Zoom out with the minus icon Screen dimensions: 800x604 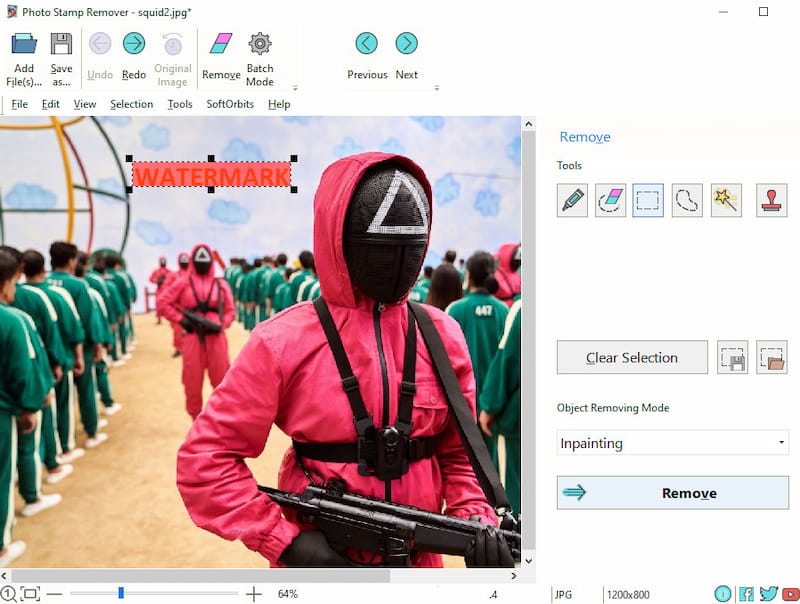54,594
